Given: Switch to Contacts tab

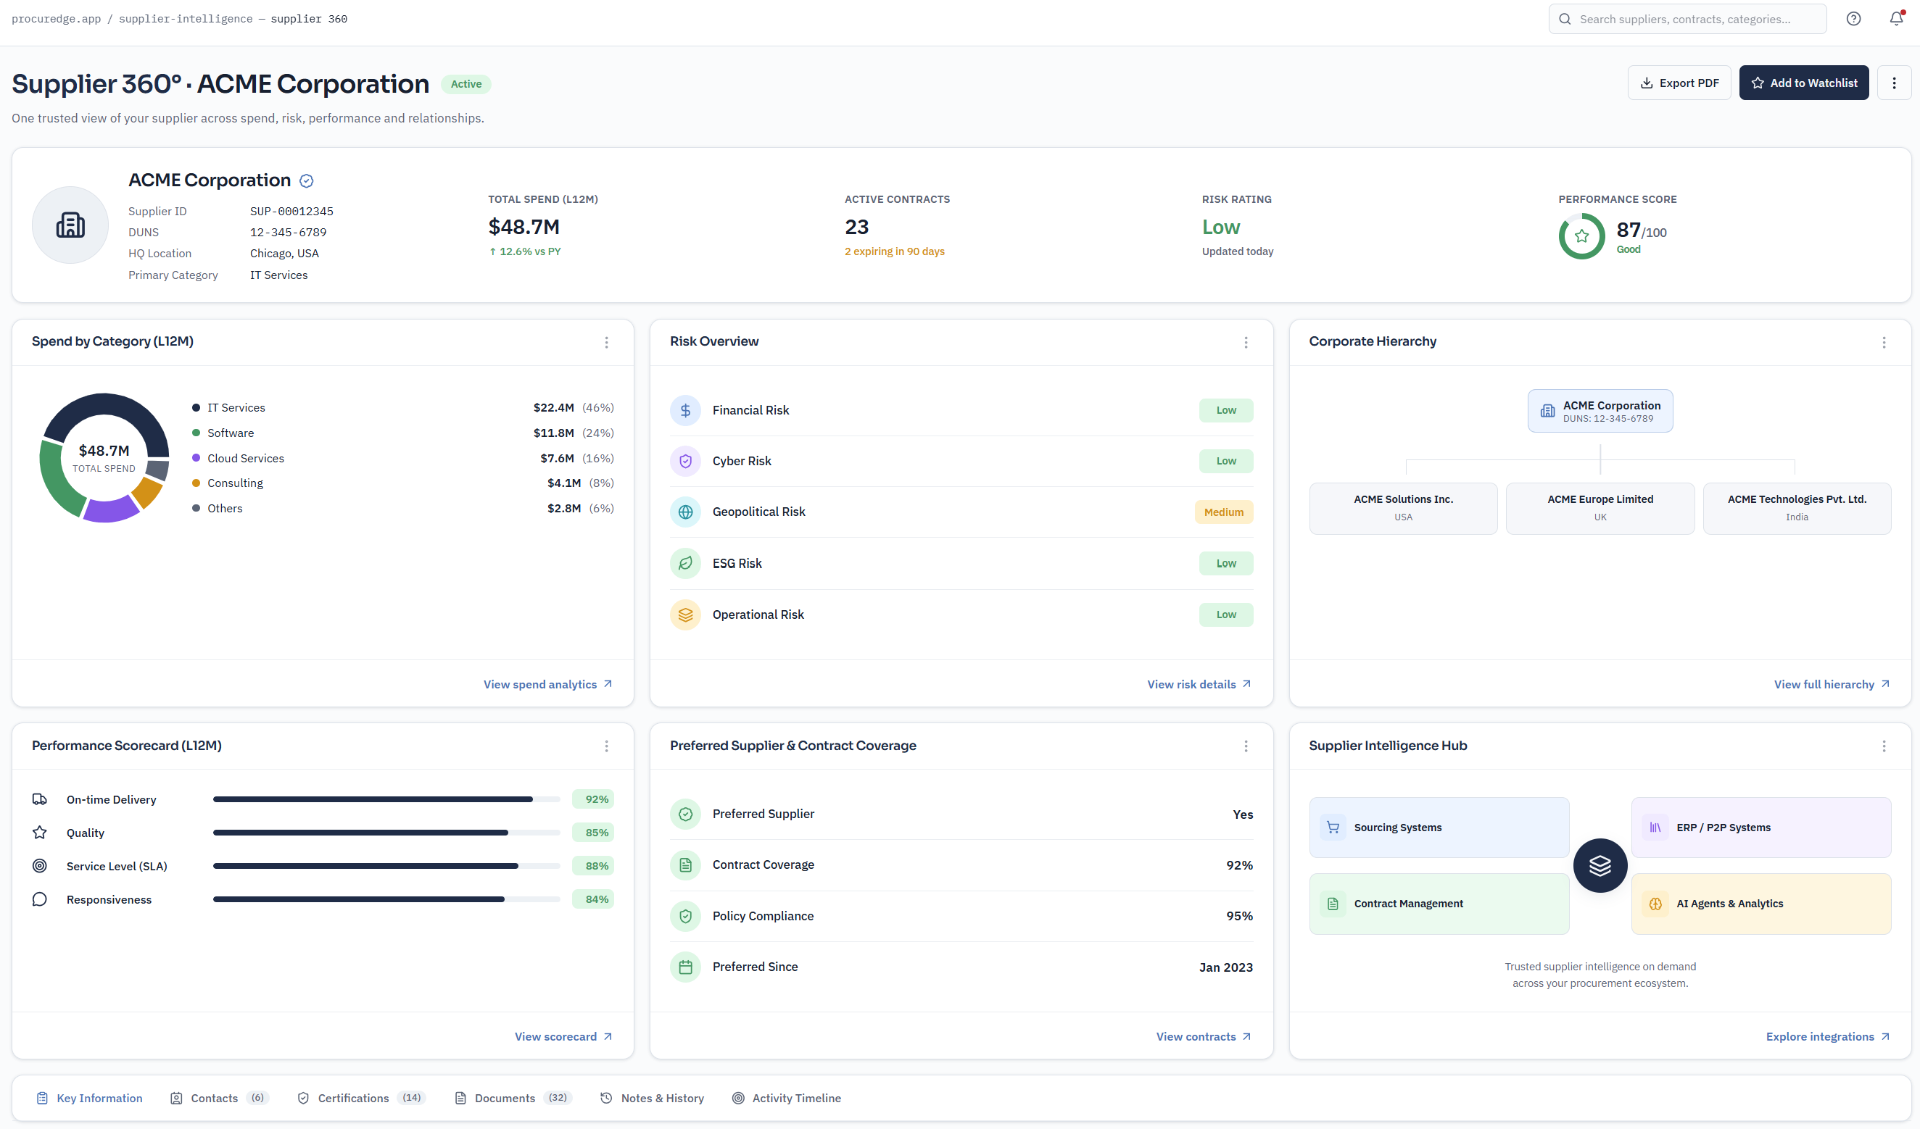Looking at the screenshot, I should [x=219, y=1098].
